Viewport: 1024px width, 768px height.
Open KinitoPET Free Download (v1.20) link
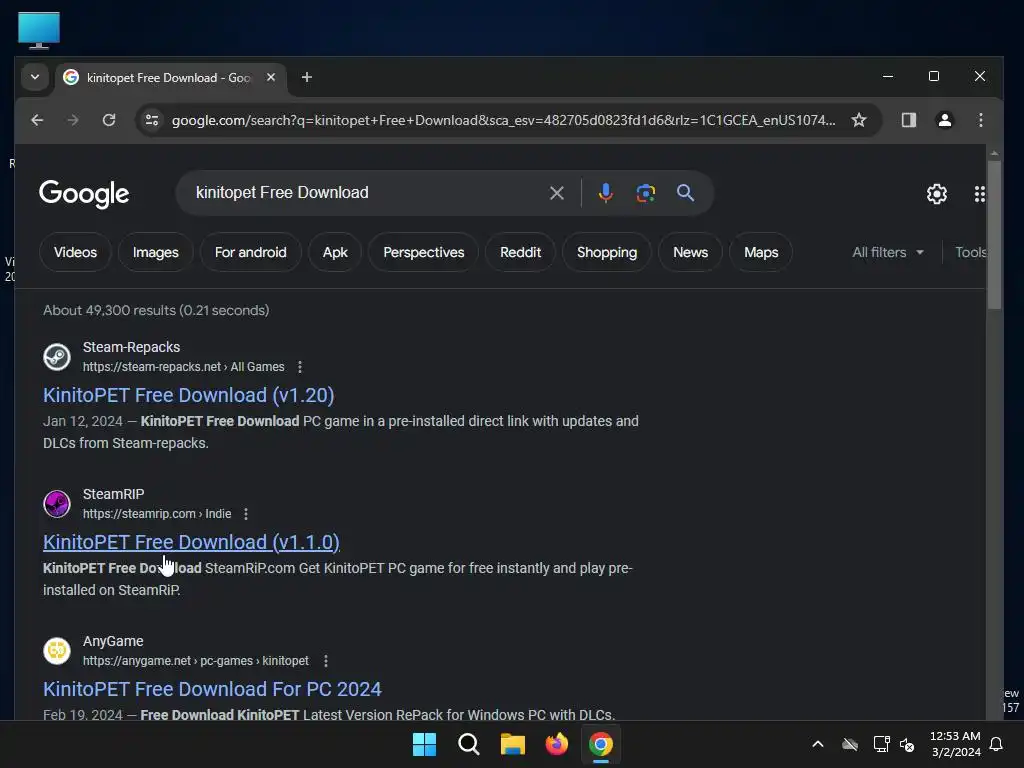click(x=189, y=395)
